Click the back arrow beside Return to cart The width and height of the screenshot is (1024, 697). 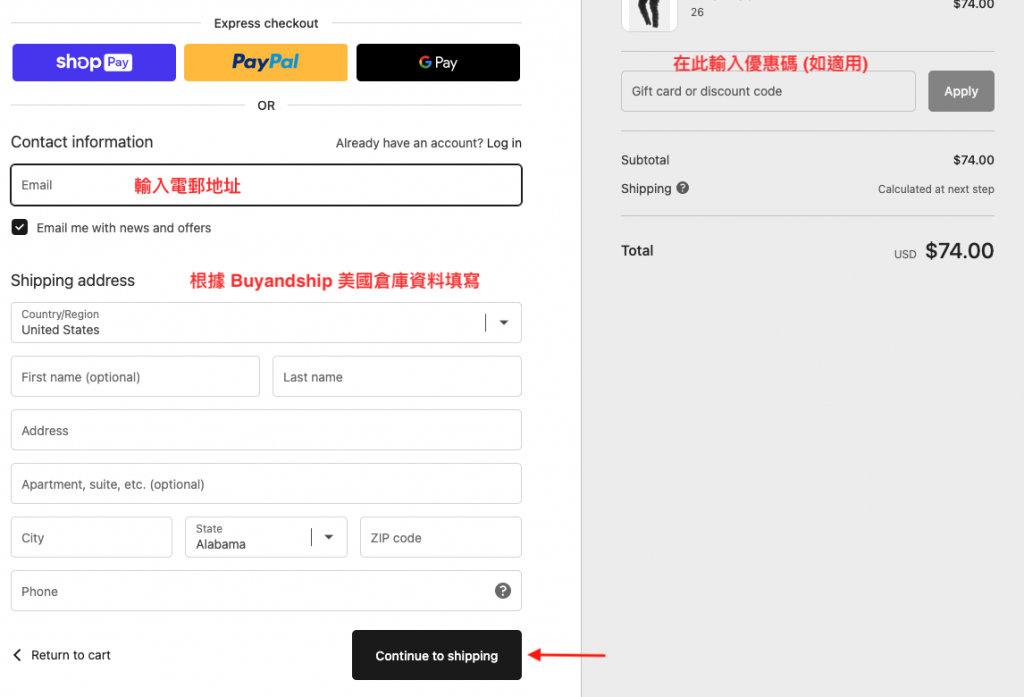click(x=17, y=655)
